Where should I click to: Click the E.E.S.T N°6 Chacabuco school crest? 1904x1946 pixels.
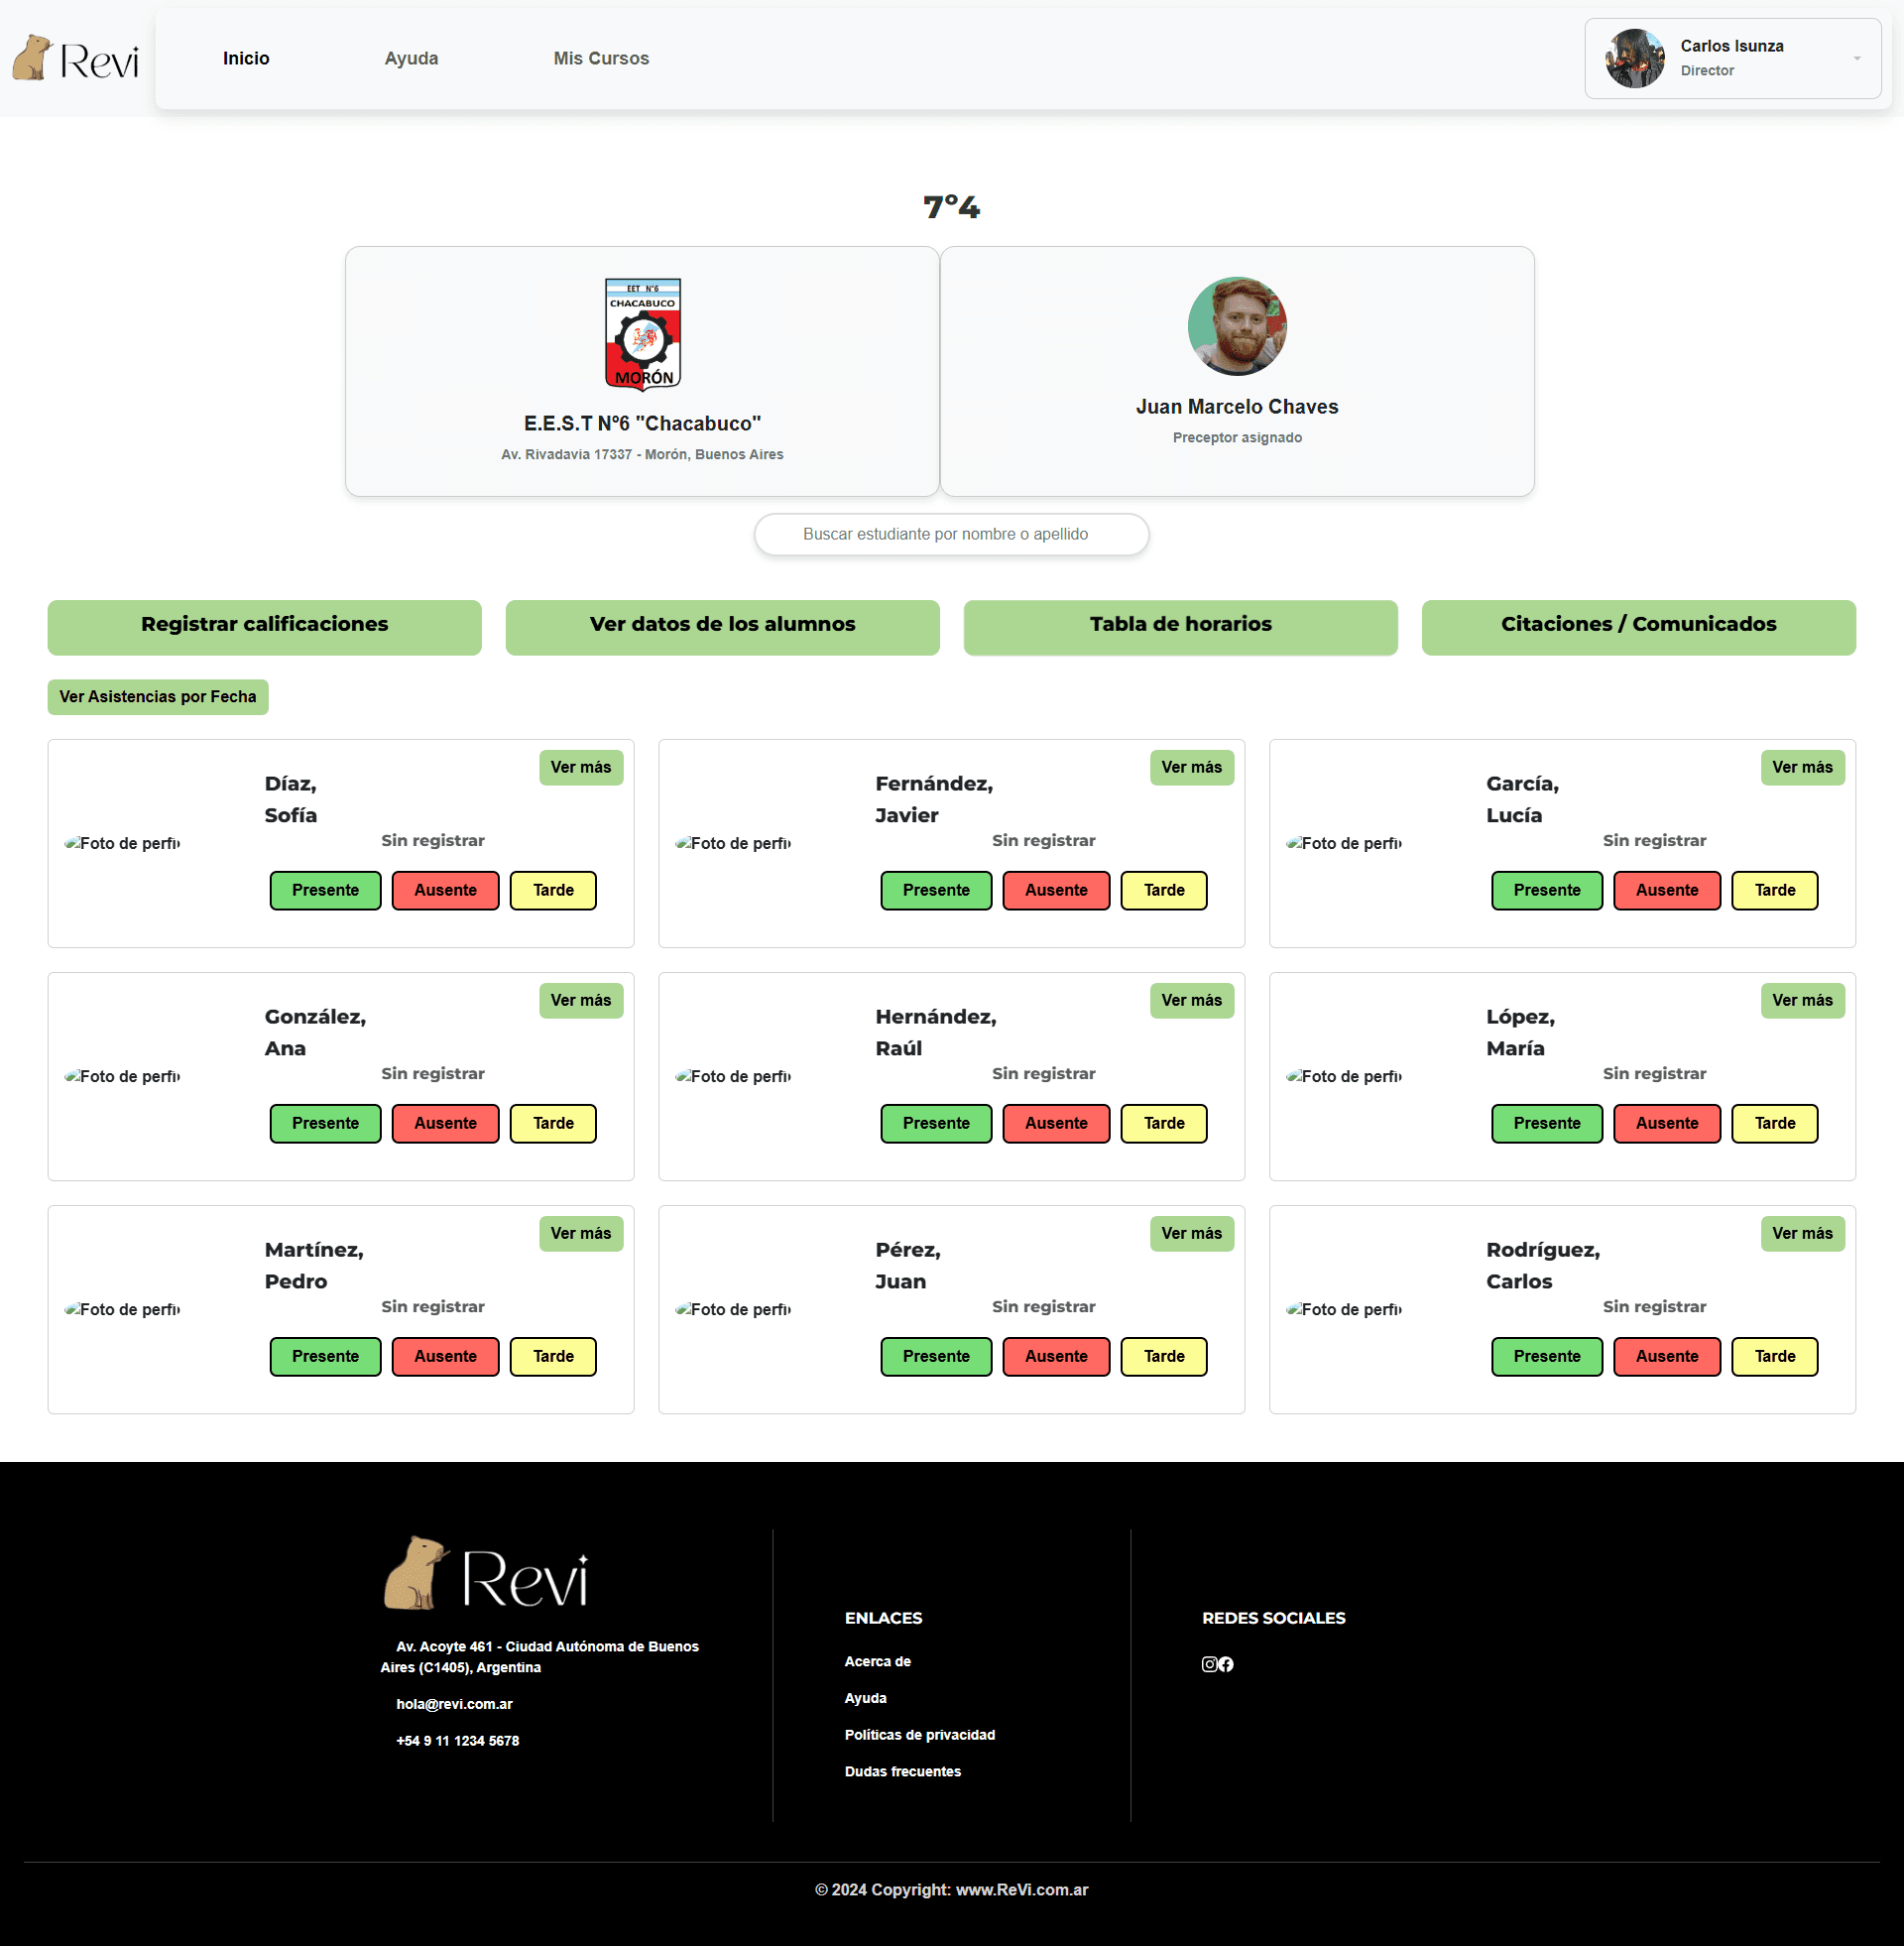[642, 334]
